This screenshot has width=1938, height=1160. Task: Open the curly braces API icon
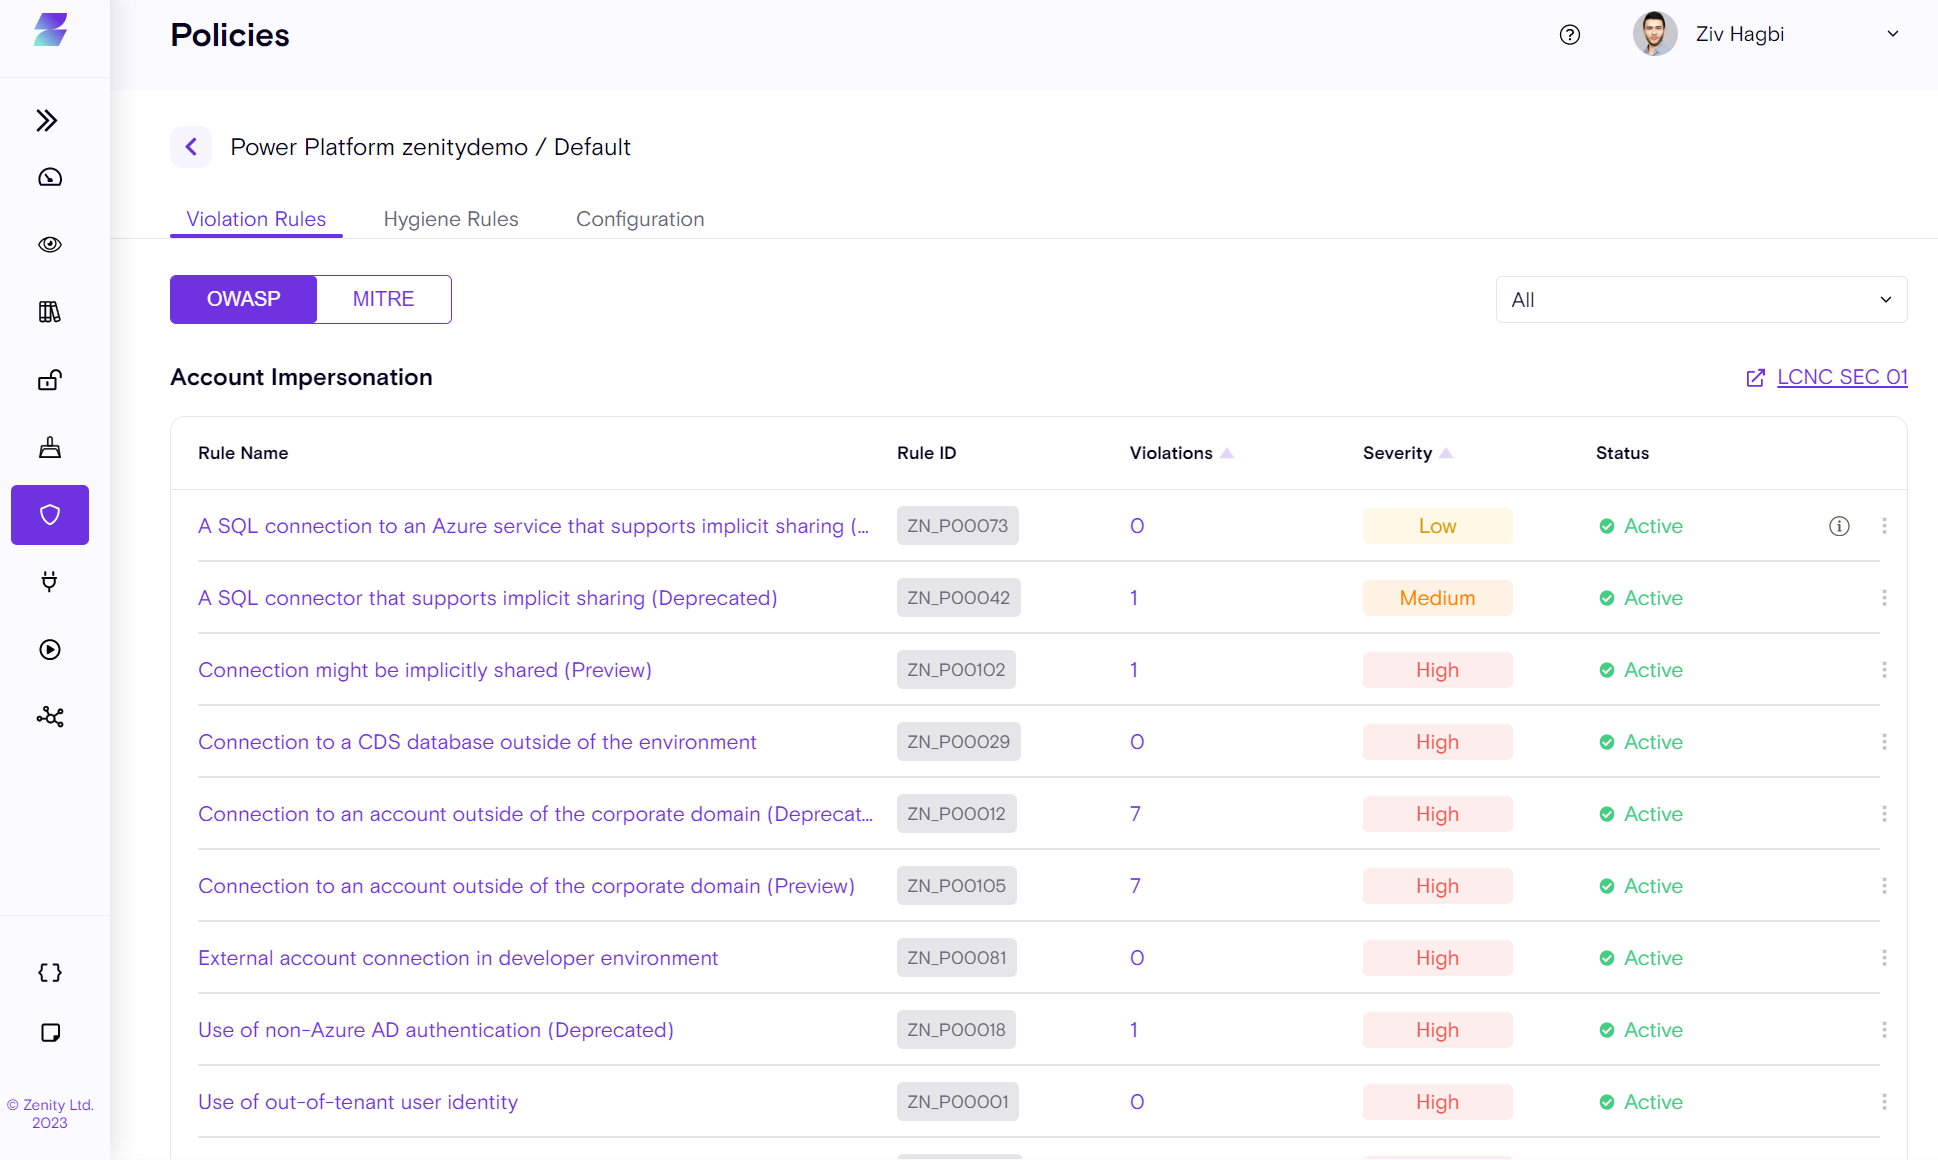tap(50, 973)
